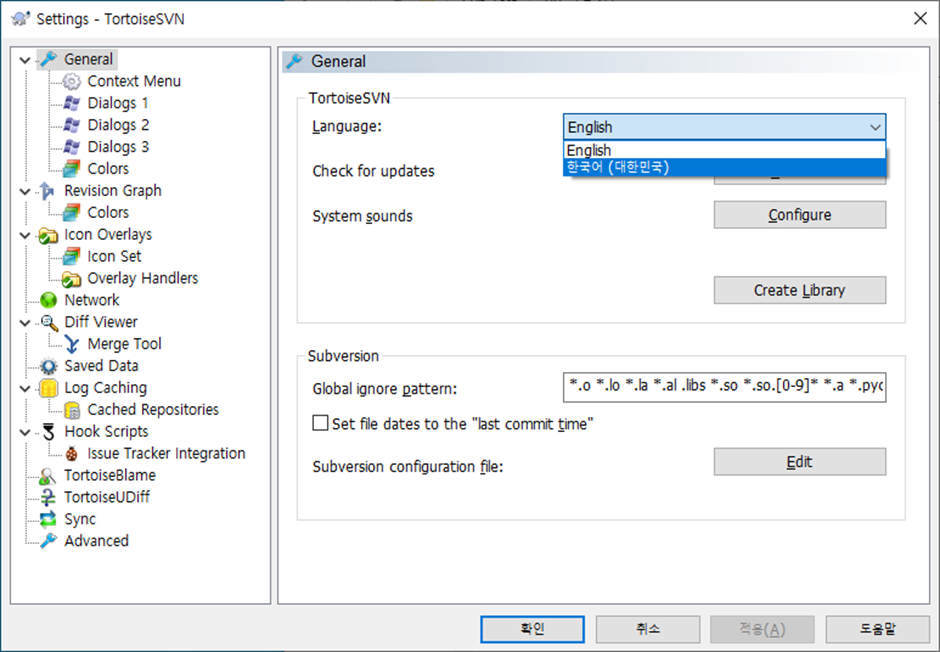Click the Colors icon under Revision Graph
The width and height of the screenshot is (940, 652).
pos(71,212)
